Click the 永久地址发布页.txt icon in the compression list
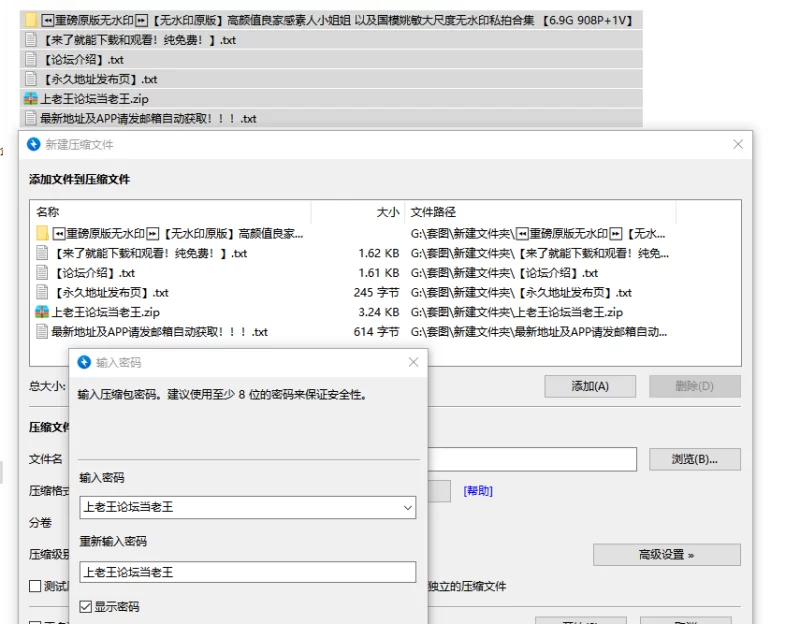This screenshot has height=624, width=800. 43,293
